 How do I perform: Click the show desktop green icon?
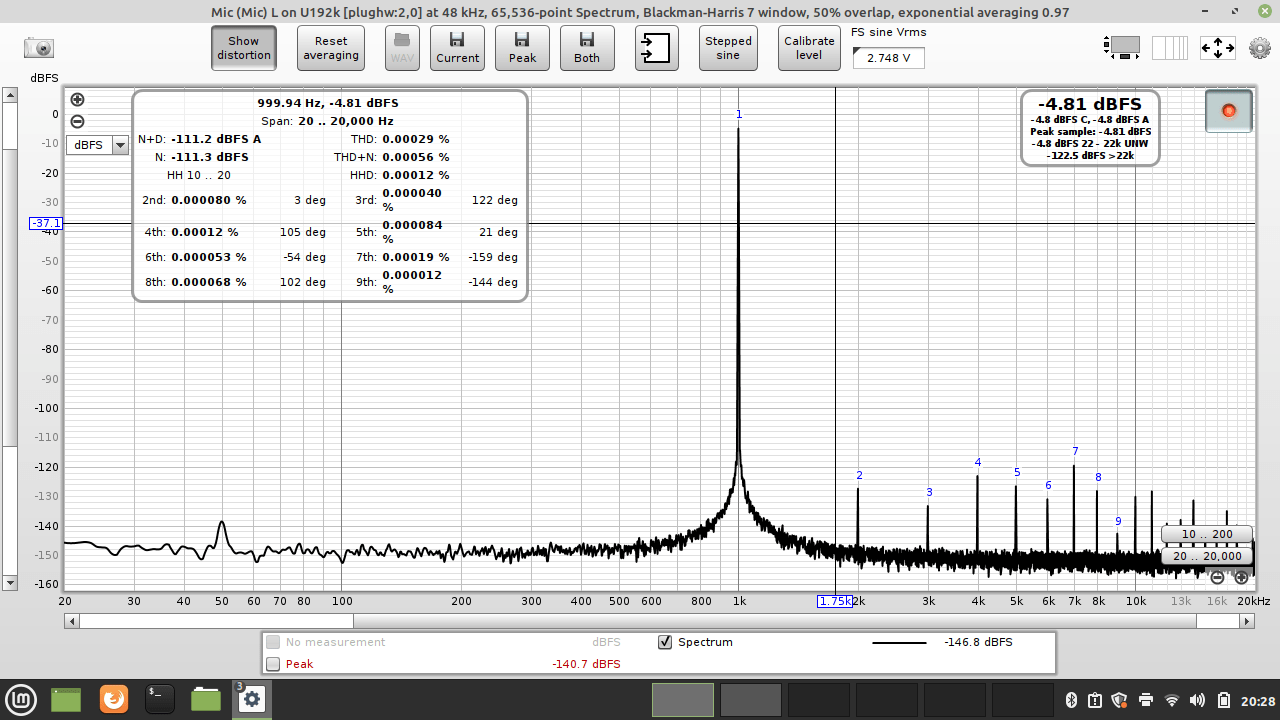(x=66, y=699)
